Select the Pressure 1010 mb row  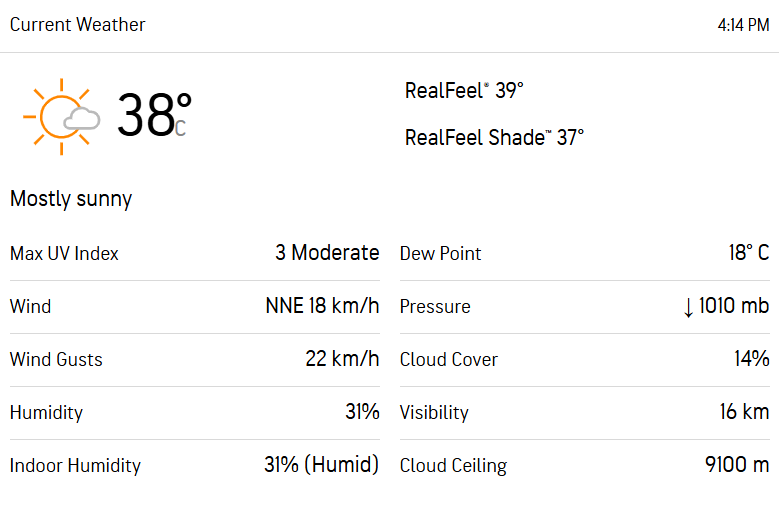(x=584, y=307)
